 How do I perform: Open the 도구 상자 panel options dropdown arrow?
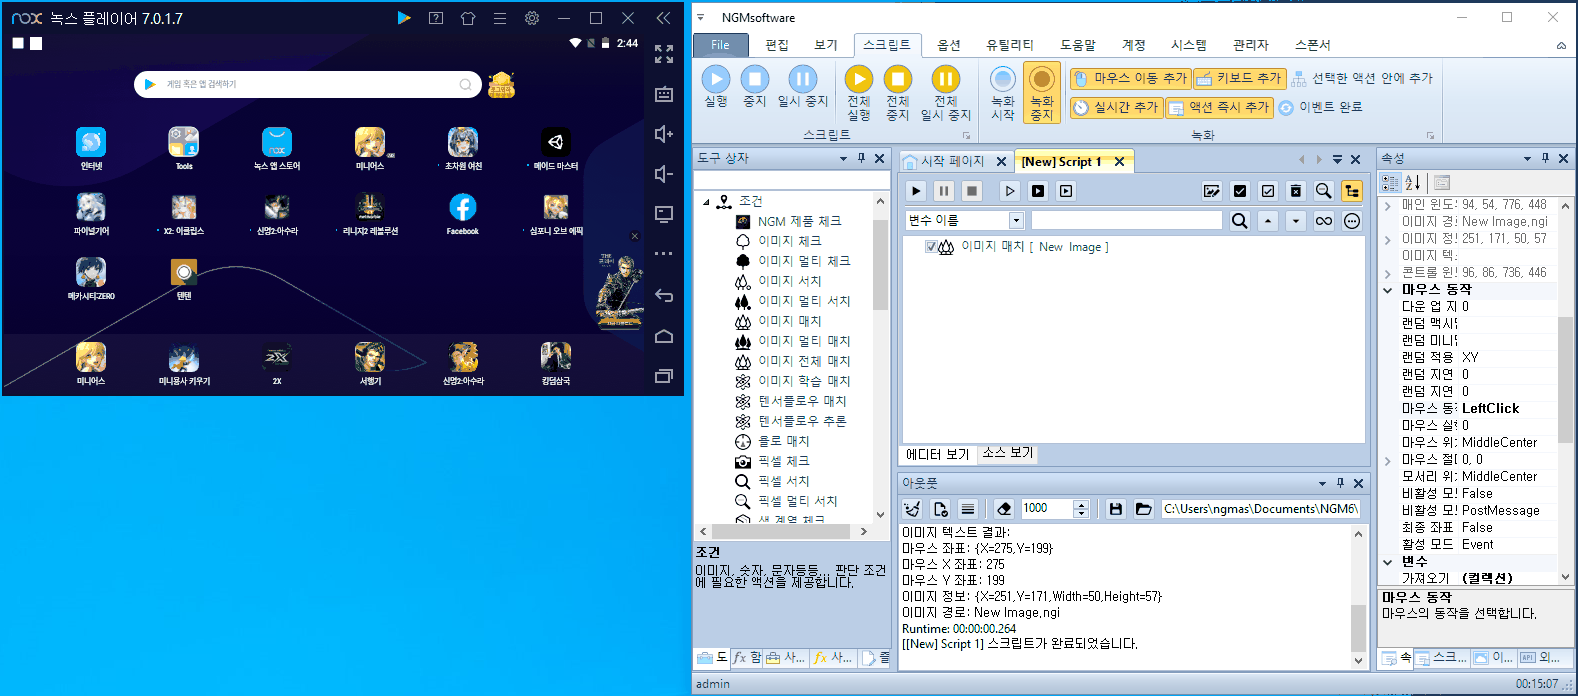pos(843,158)
